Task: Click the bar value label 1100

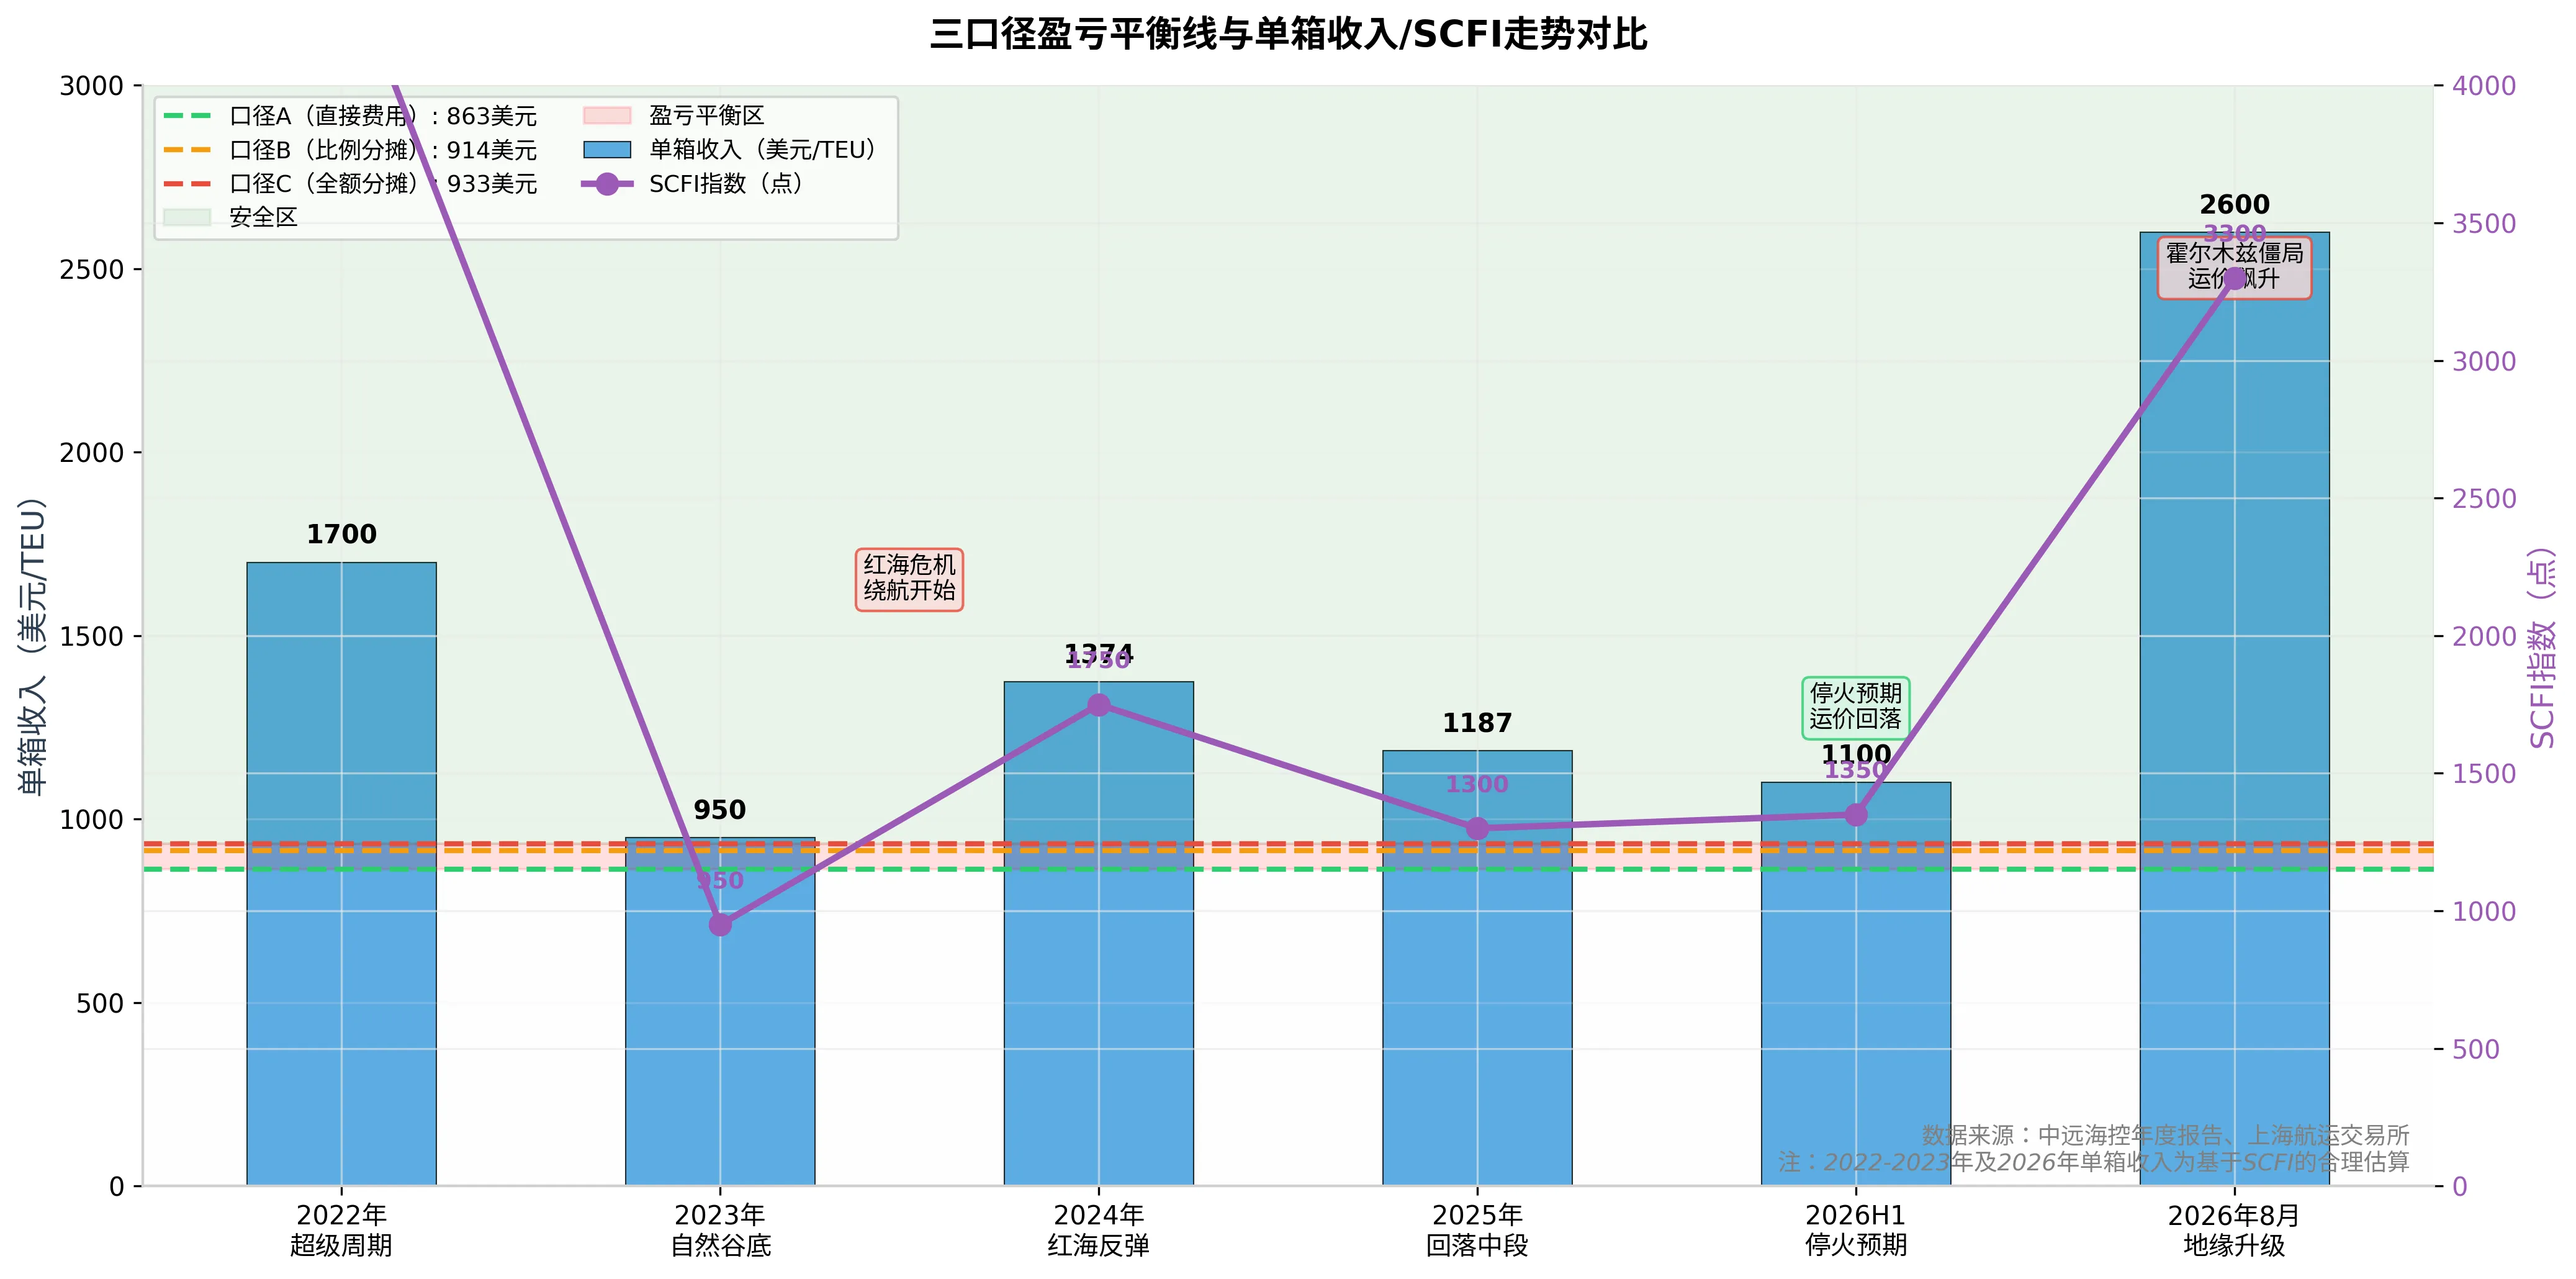Action: coord(1856,755)
